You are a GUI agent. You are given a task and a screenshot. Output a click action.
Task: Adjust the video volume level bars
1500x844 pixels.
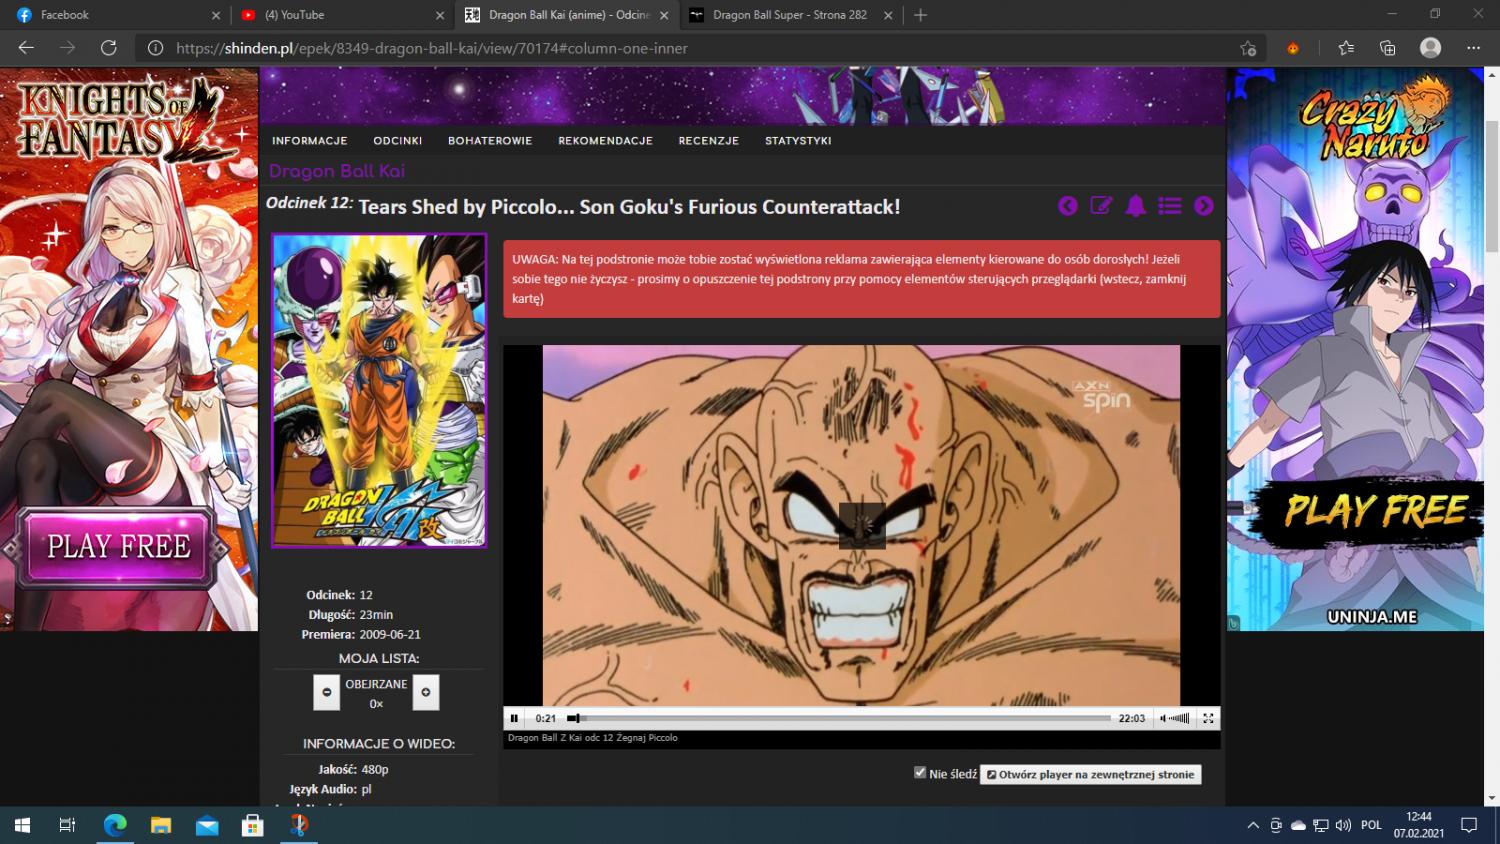[x=1180, y=718]
